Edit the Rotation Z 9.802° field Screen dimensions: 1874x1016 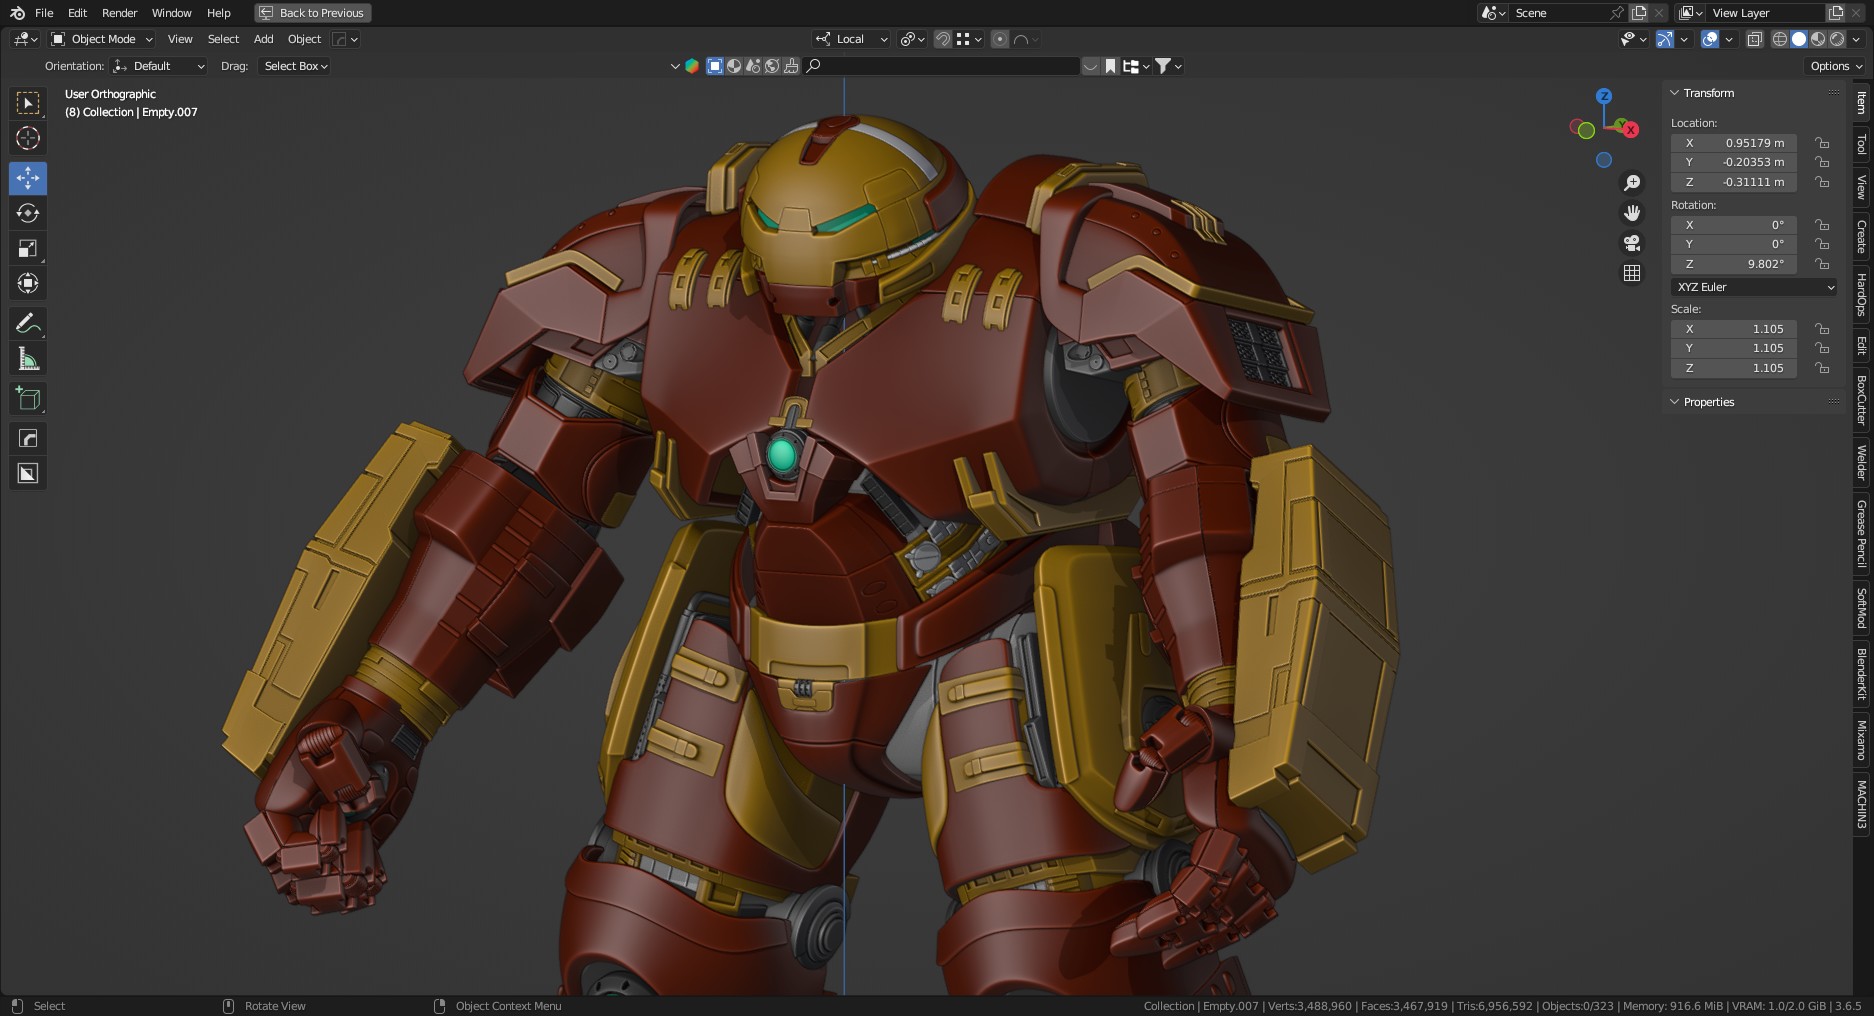[1734, 264]
